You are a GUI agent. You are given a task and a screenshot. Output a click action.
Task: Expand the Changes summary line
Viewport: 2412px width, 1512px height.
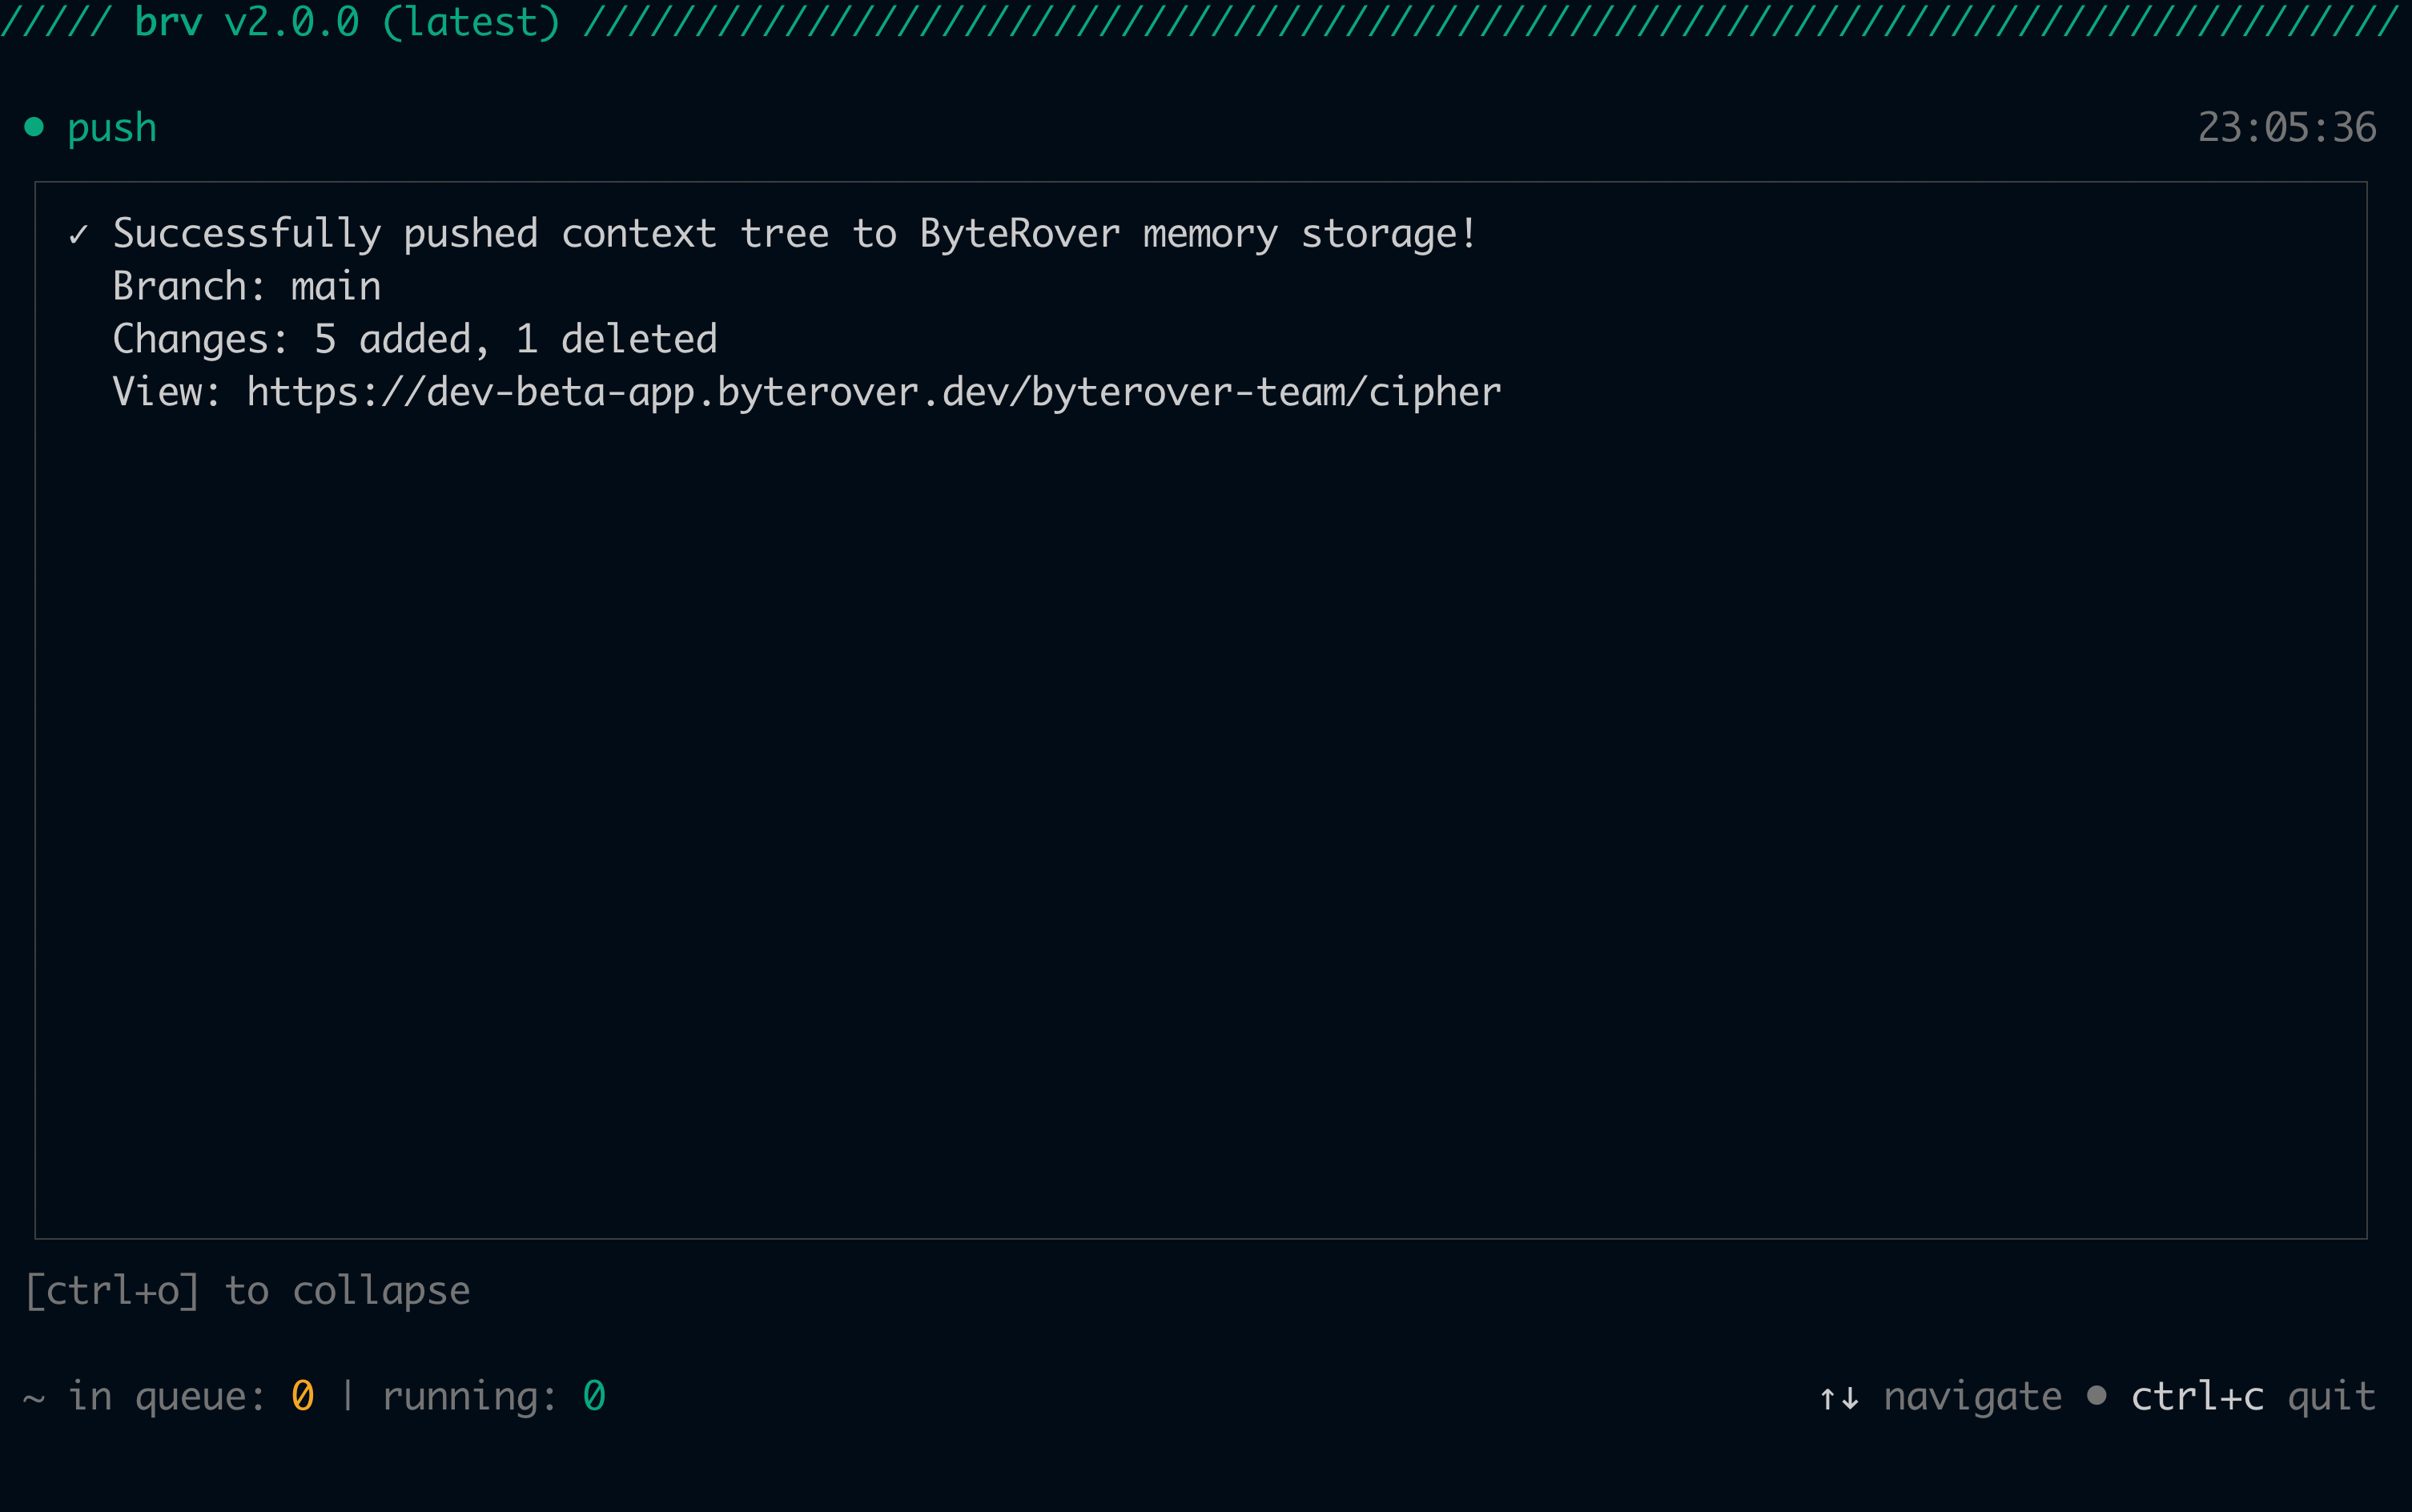tap(414, 338)
